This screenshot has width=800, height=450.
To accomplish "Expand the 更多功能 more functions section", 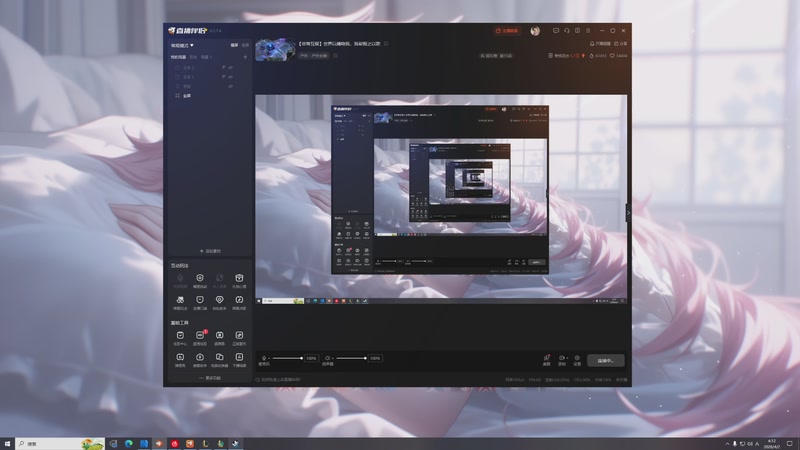I will 210,378.
